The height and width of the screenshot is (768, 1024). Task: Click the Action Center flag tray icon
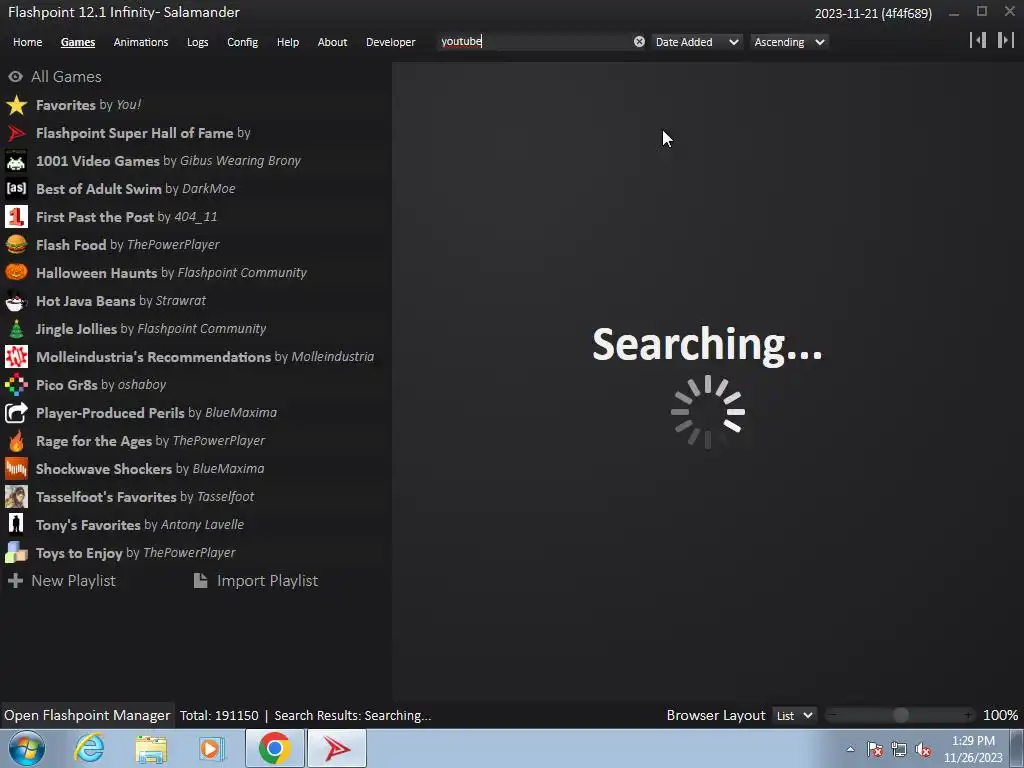click(875, 749)
